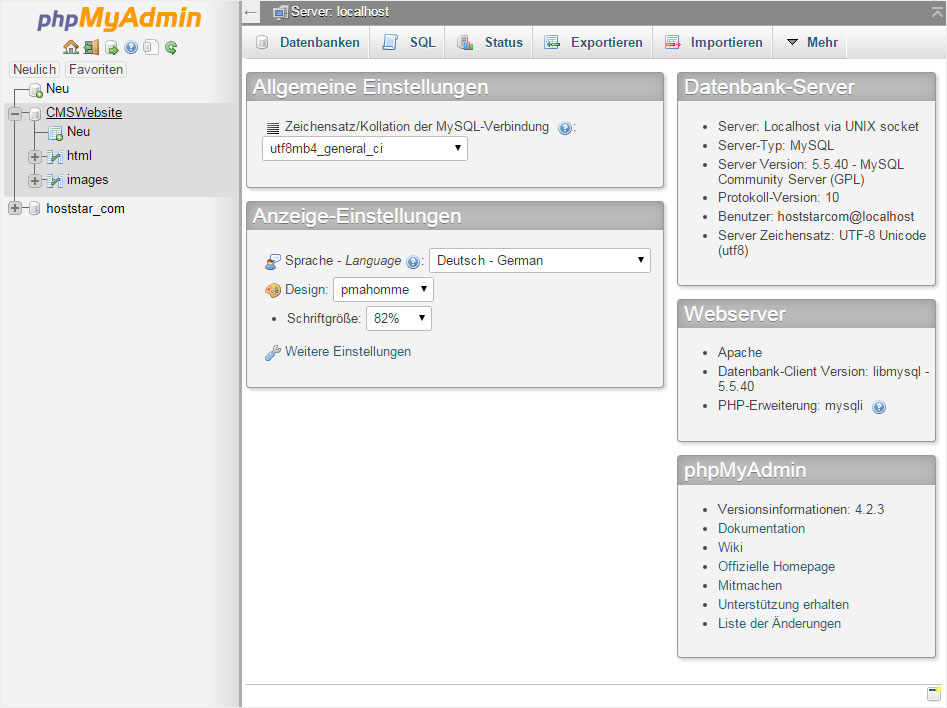Open the Deutsch - German language dropdown
Image resolution: width=947 pixels, height=708 pixels.
[x=540, y=260]
